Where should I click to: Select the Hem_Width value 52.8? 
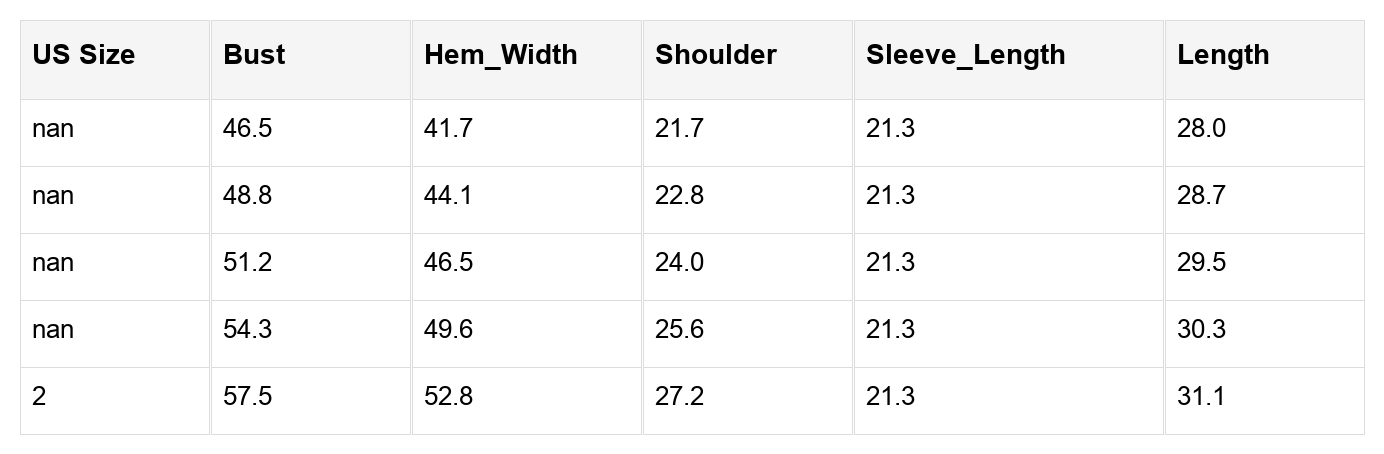448,397
